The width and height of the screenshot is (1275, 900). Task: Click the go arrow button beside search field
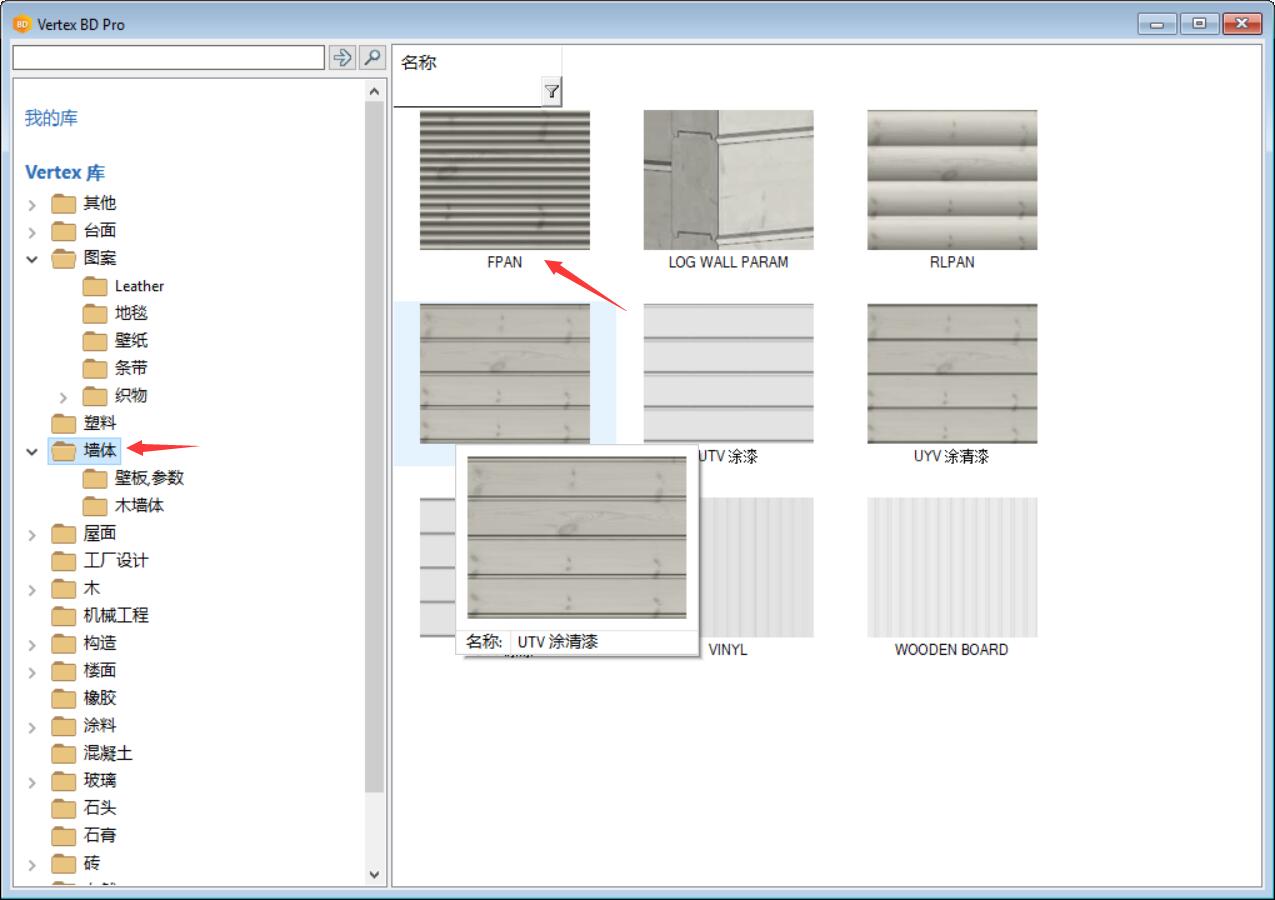(x=342, y=57)
